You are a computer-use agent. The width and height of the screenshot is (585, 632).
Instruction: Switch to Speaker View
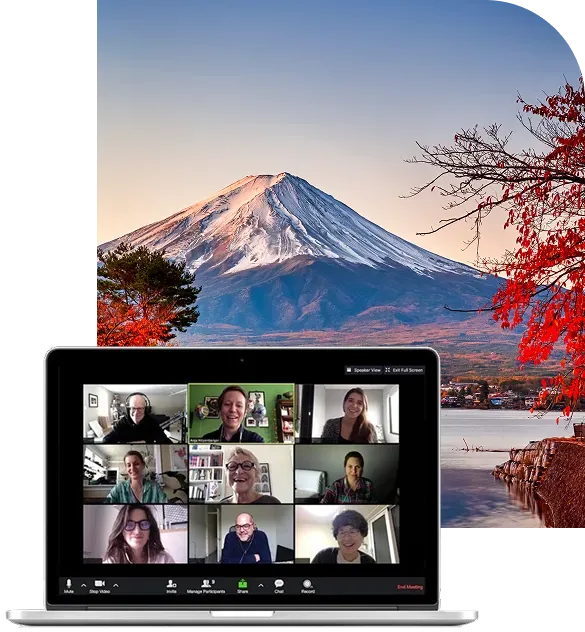coord(363,370)
